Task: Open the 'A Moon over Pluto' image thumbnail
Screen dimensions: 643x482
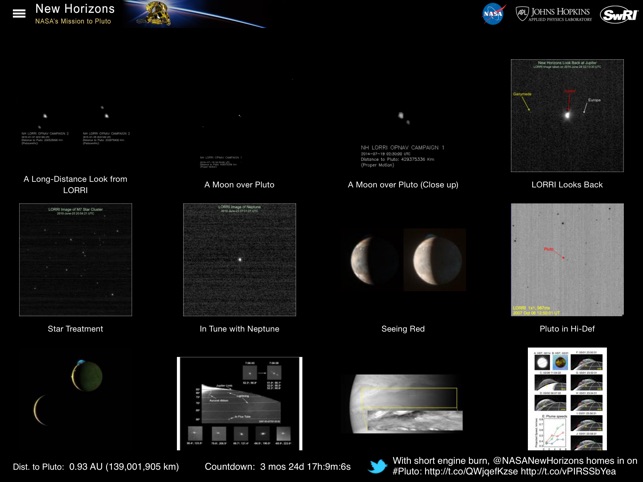Action: tap(239, 115)
